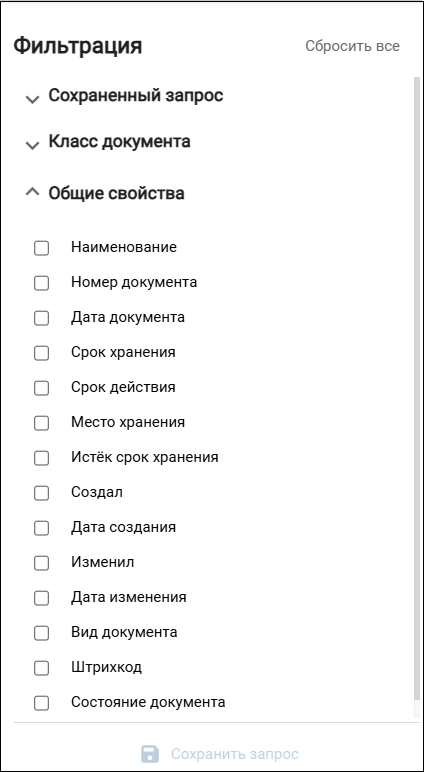
Task: Check the Истёк срок хранения box
Action: [41, 458]
